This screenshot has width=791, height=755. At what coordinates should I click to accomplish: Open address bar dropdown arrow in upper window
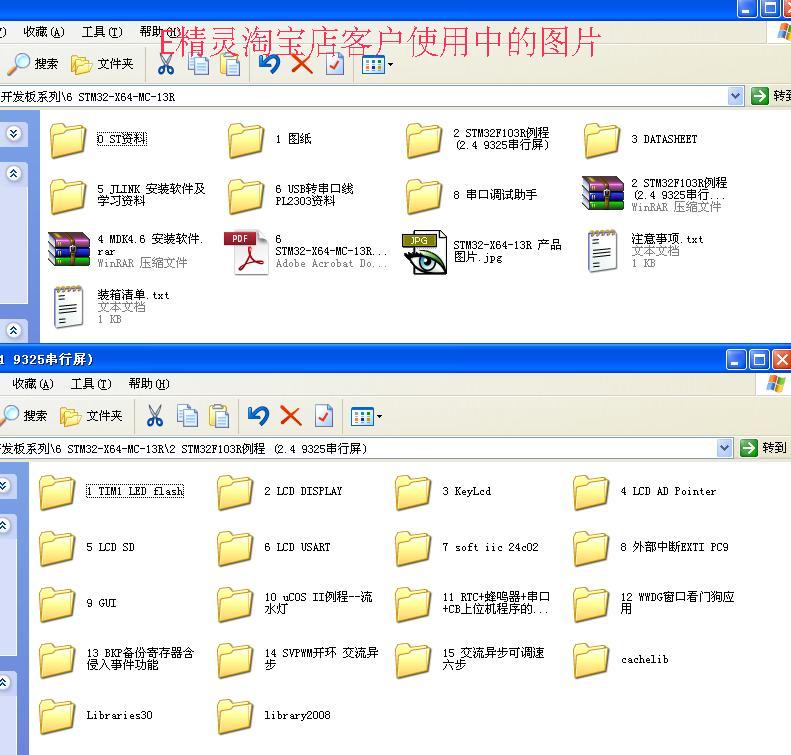click(736, 96)
